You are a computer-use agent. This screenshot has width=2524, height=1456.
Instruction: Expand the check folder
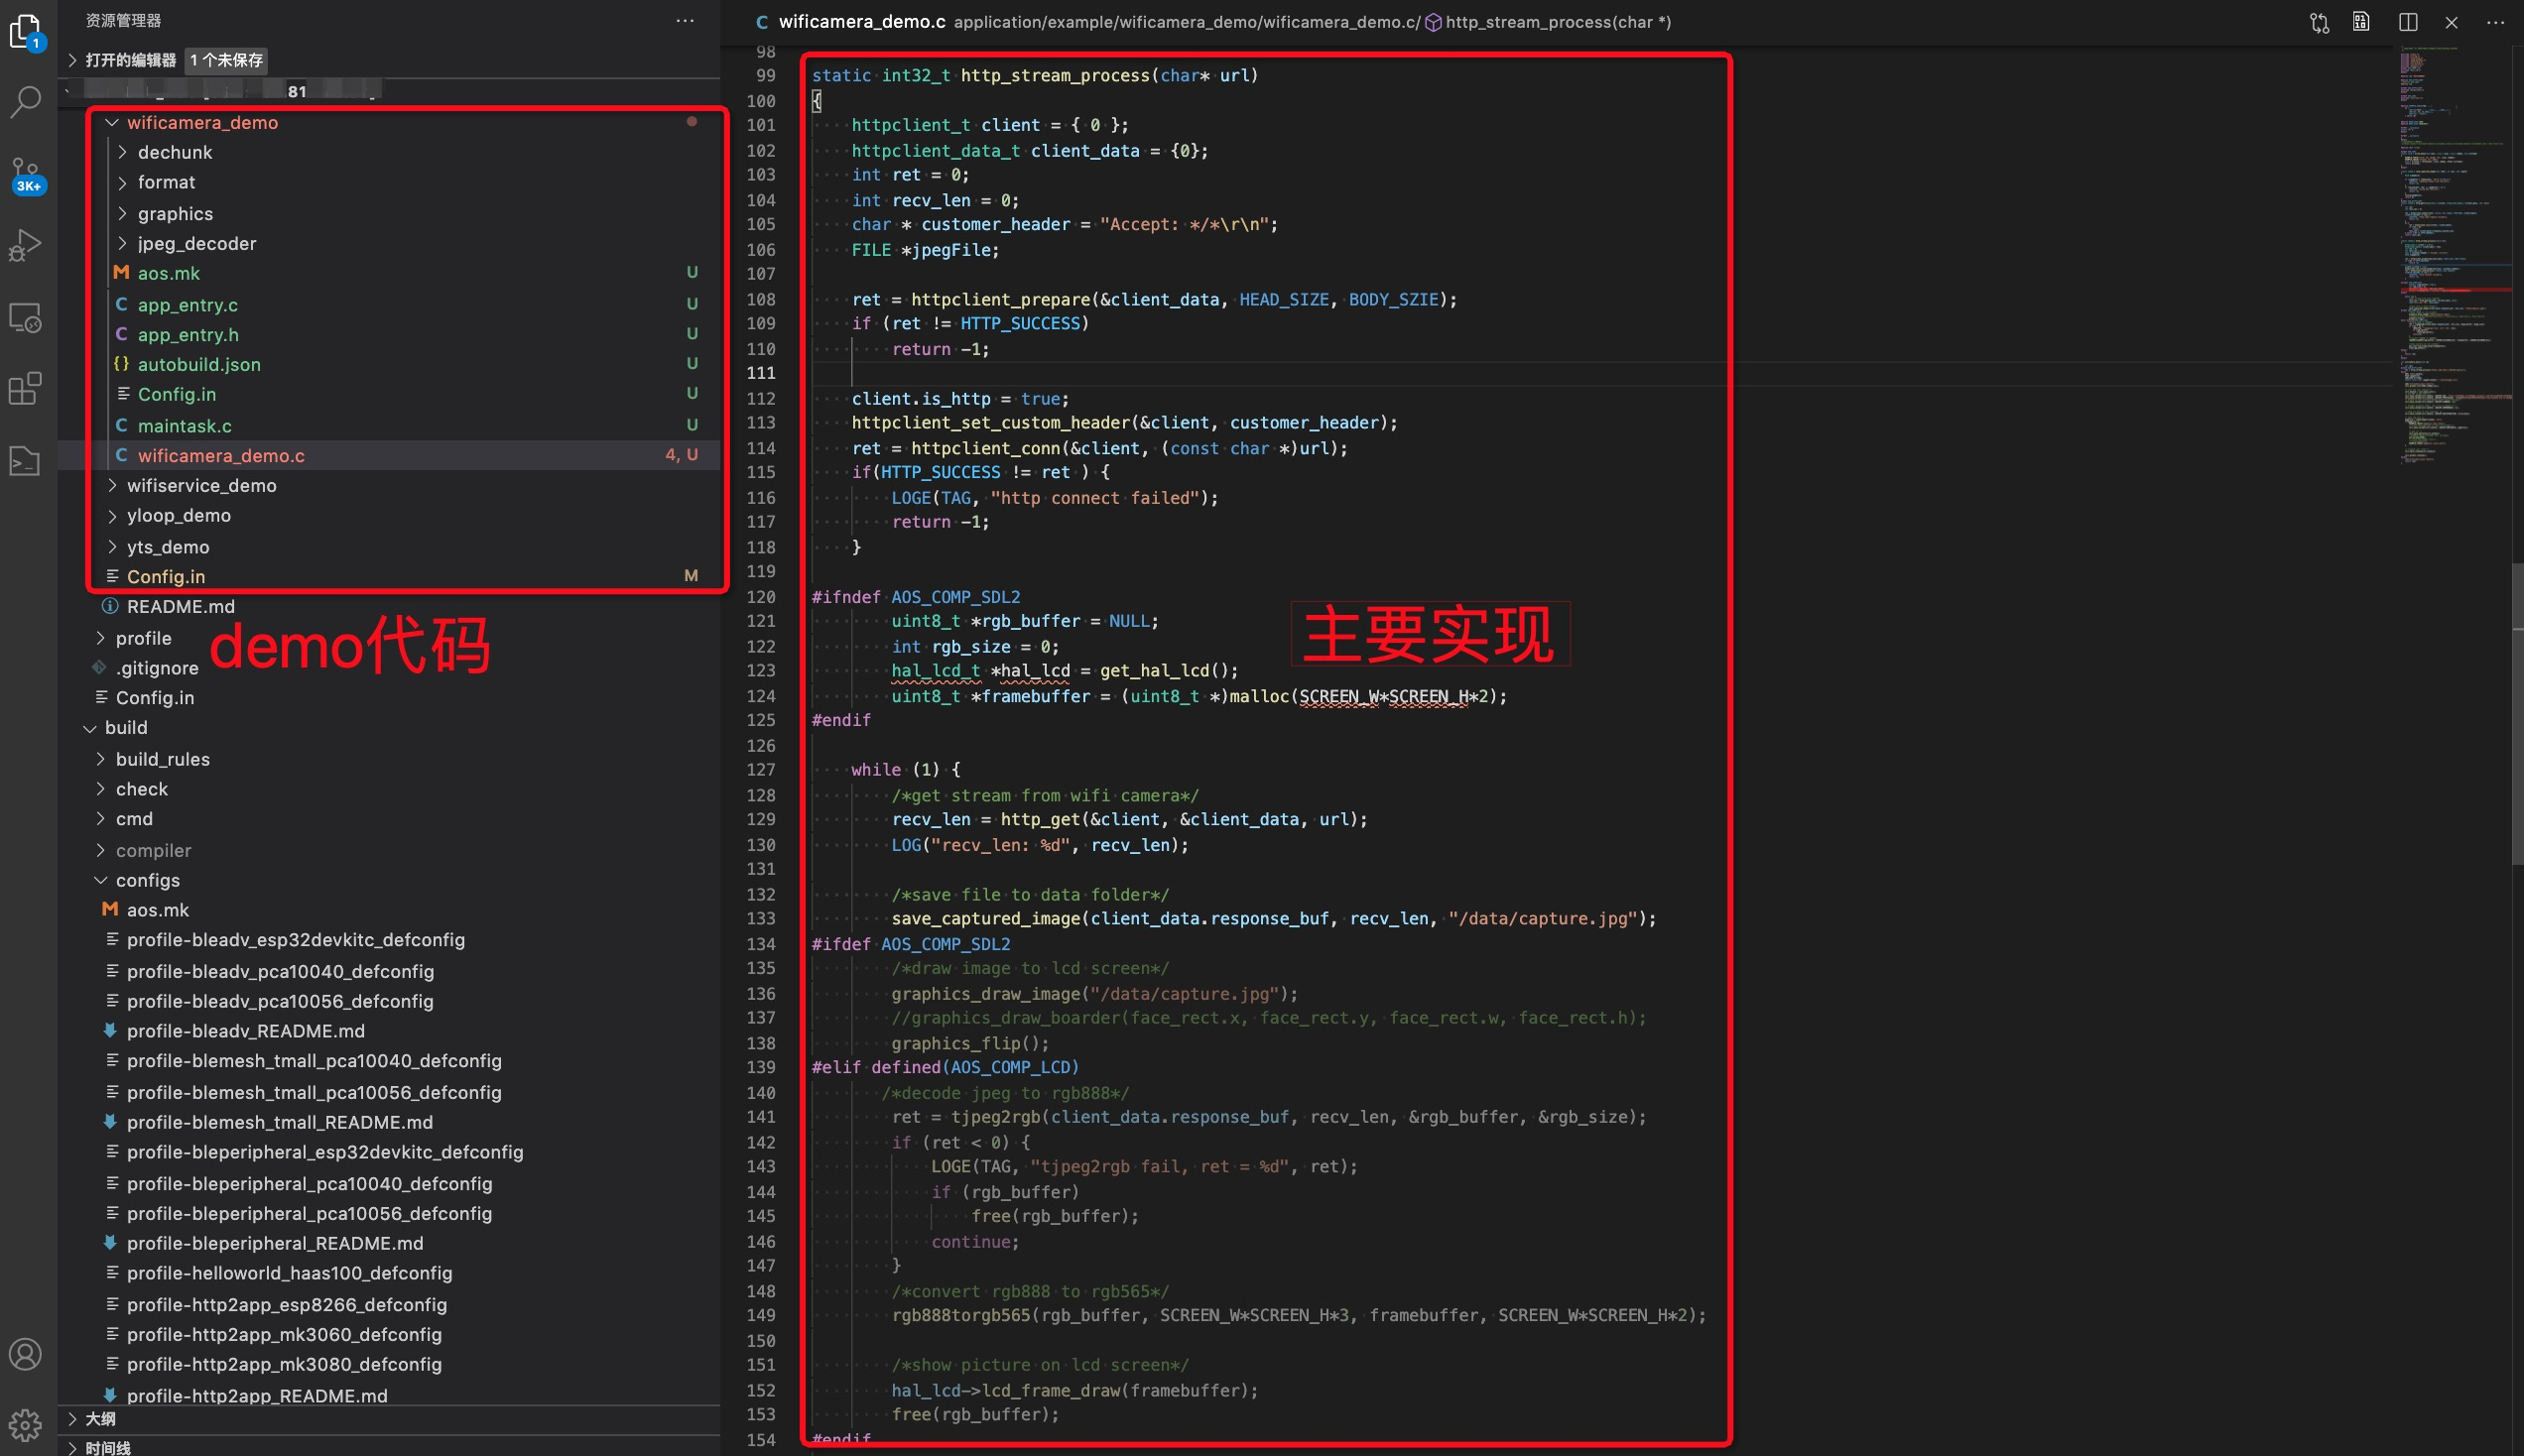click(x=101, y=788)
